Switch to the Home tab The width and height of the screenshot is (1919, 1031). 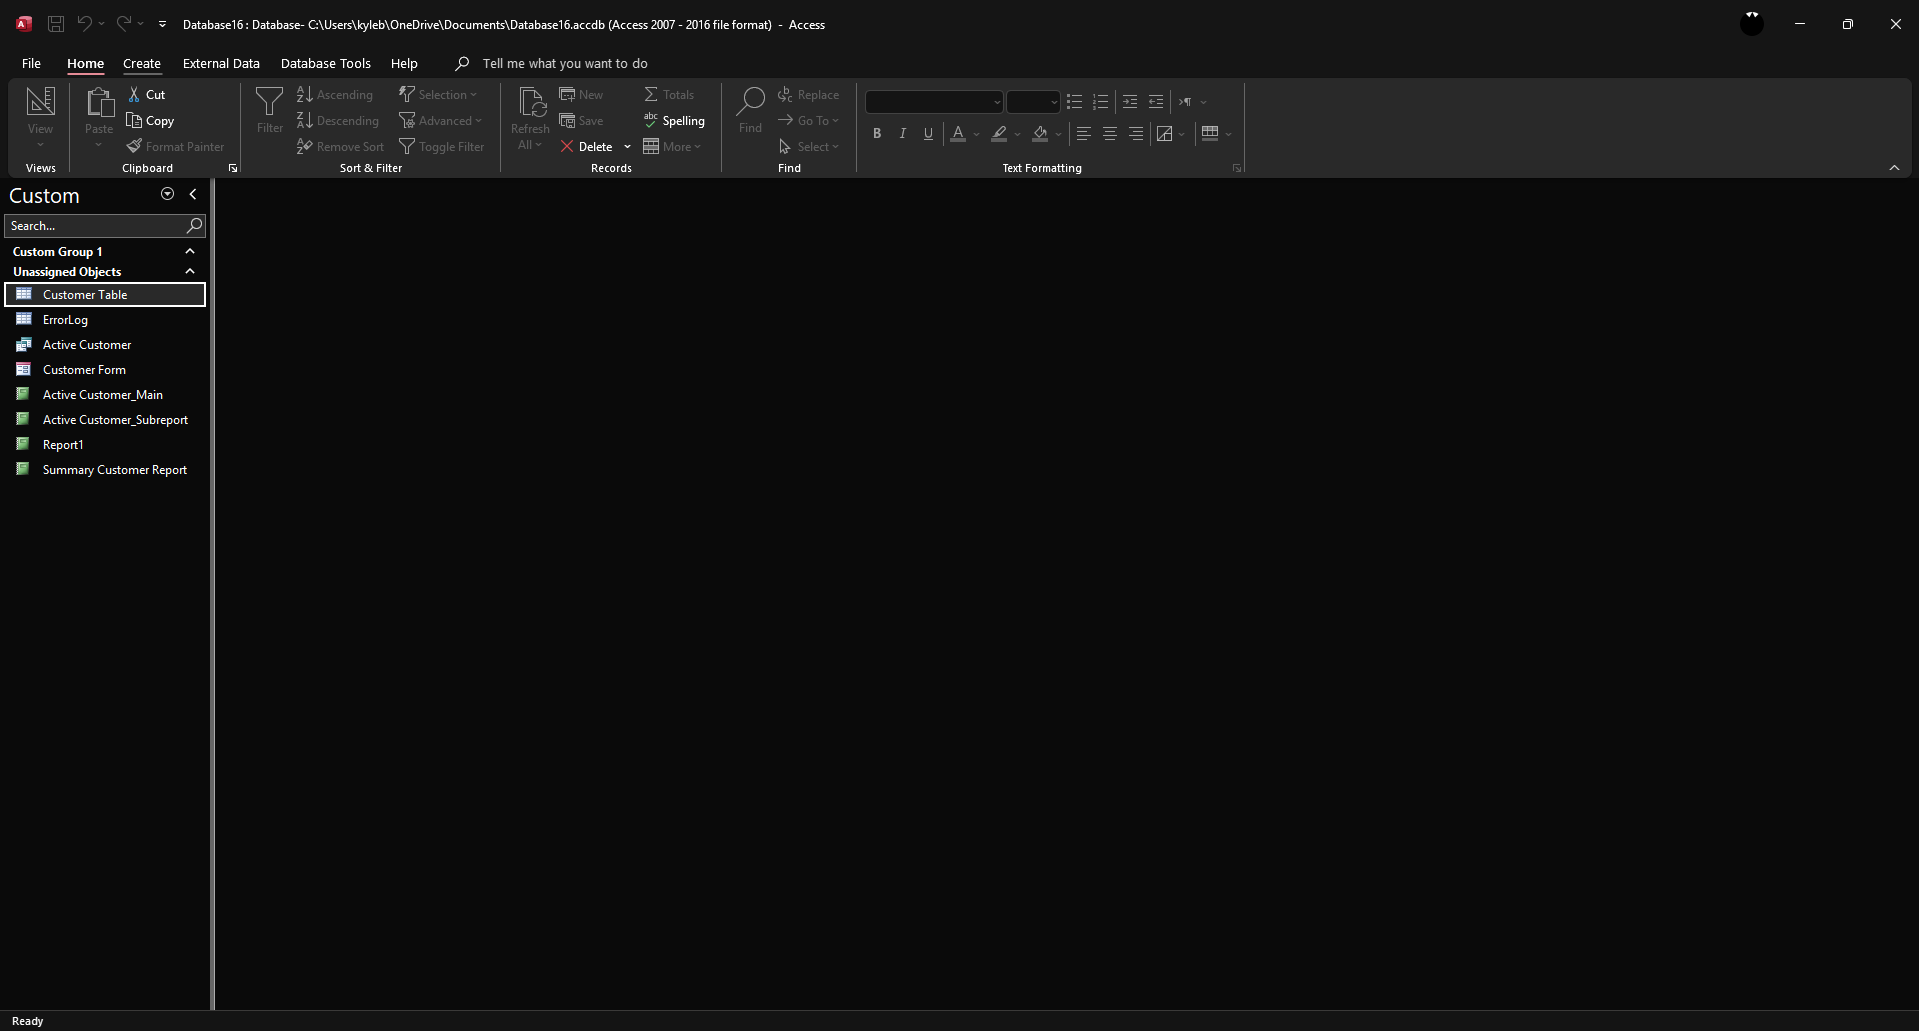[x=85, y=63]
